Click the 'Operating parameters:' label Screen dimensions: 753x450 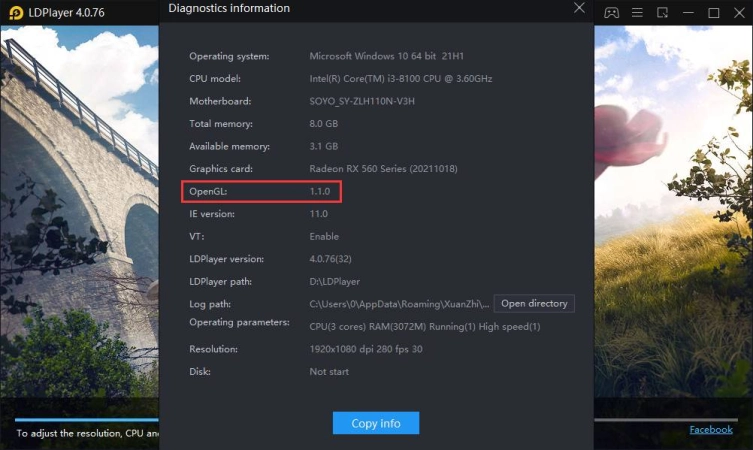[x=239, y=322]
